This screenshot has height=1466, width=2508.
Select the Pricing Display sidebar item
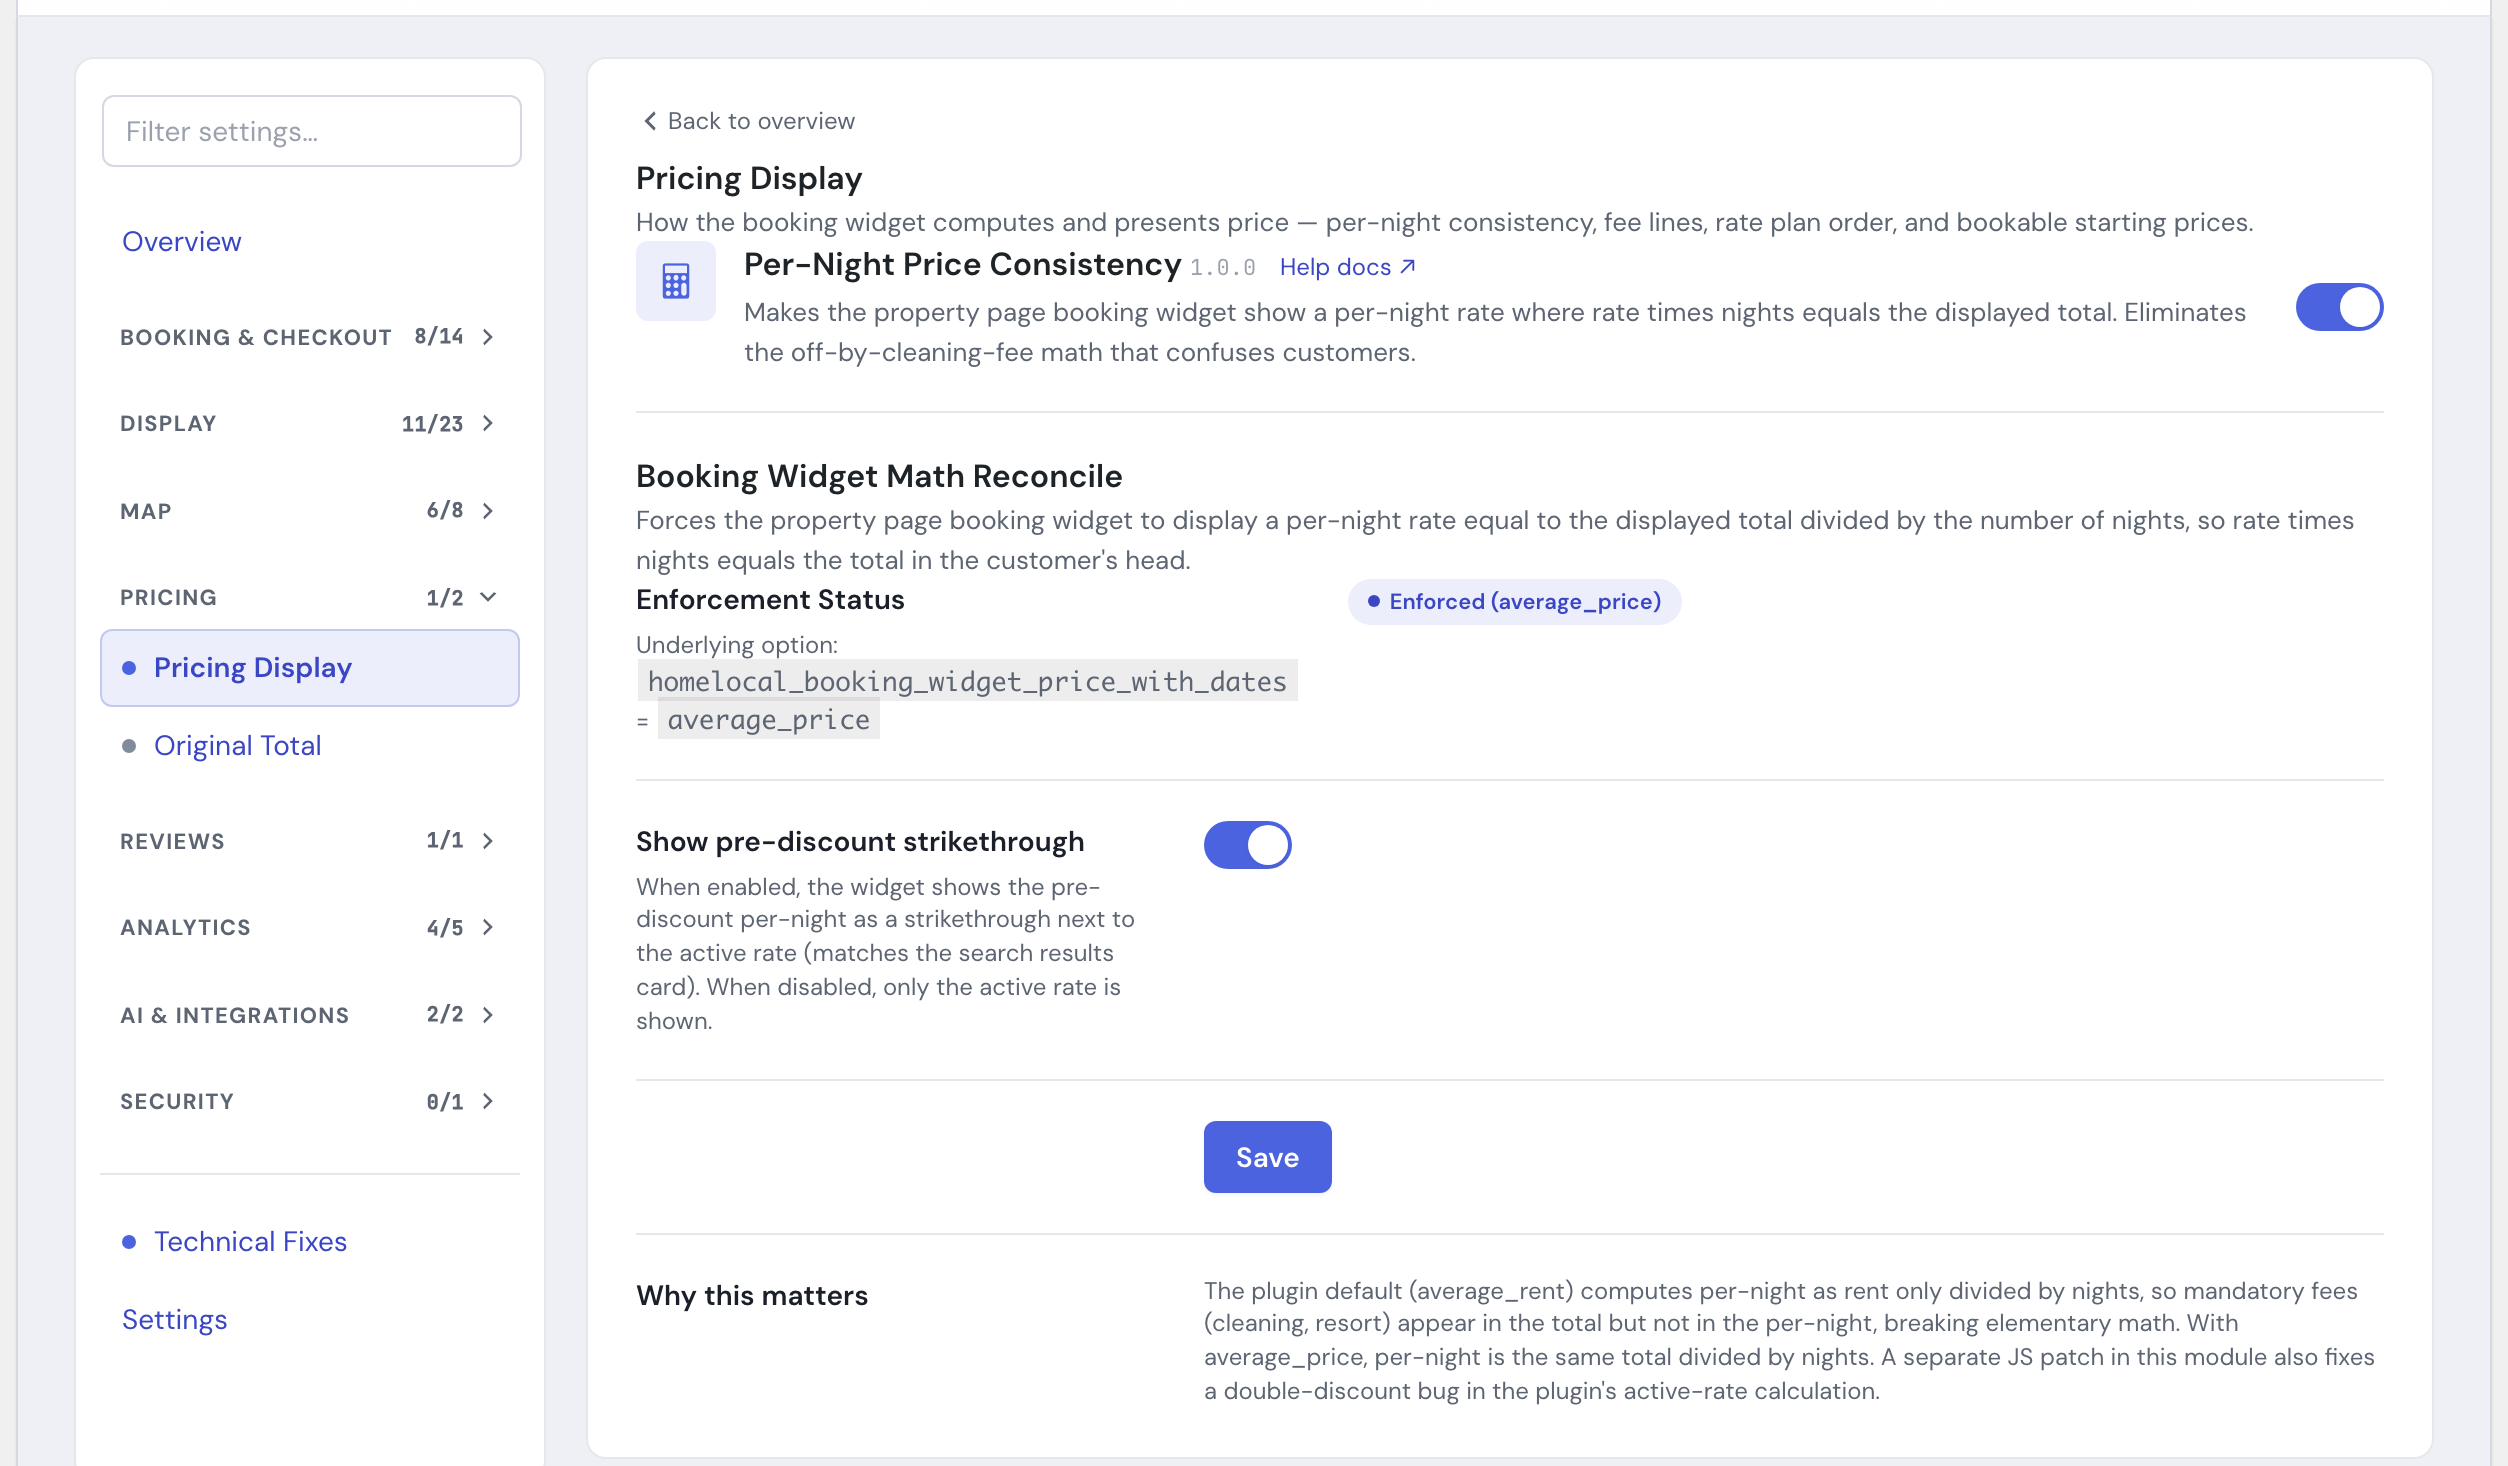(x=310, y=668)
